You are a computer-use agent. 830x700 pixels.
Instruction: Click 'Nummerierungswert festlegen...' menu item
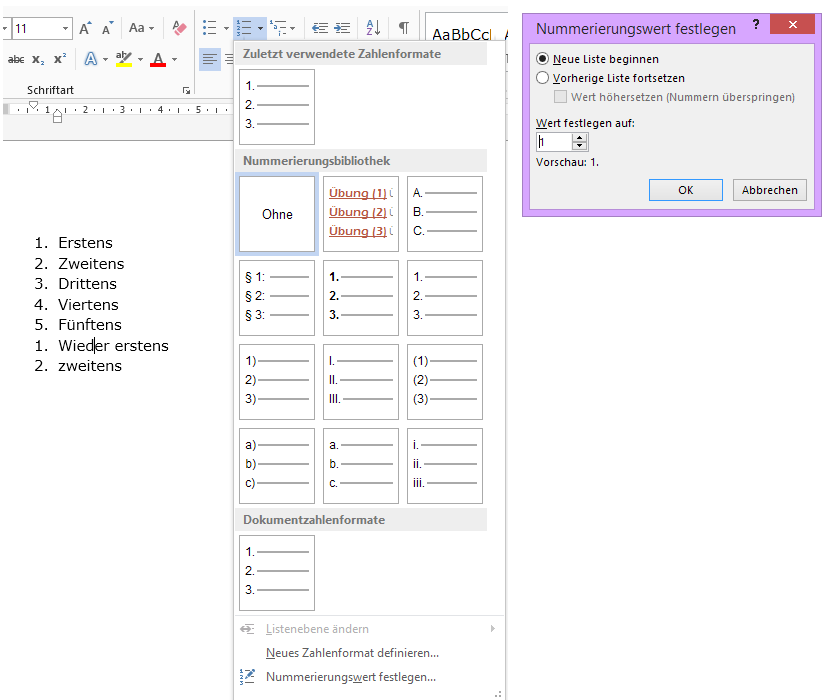pyautogui.click(x=350, y=677)
